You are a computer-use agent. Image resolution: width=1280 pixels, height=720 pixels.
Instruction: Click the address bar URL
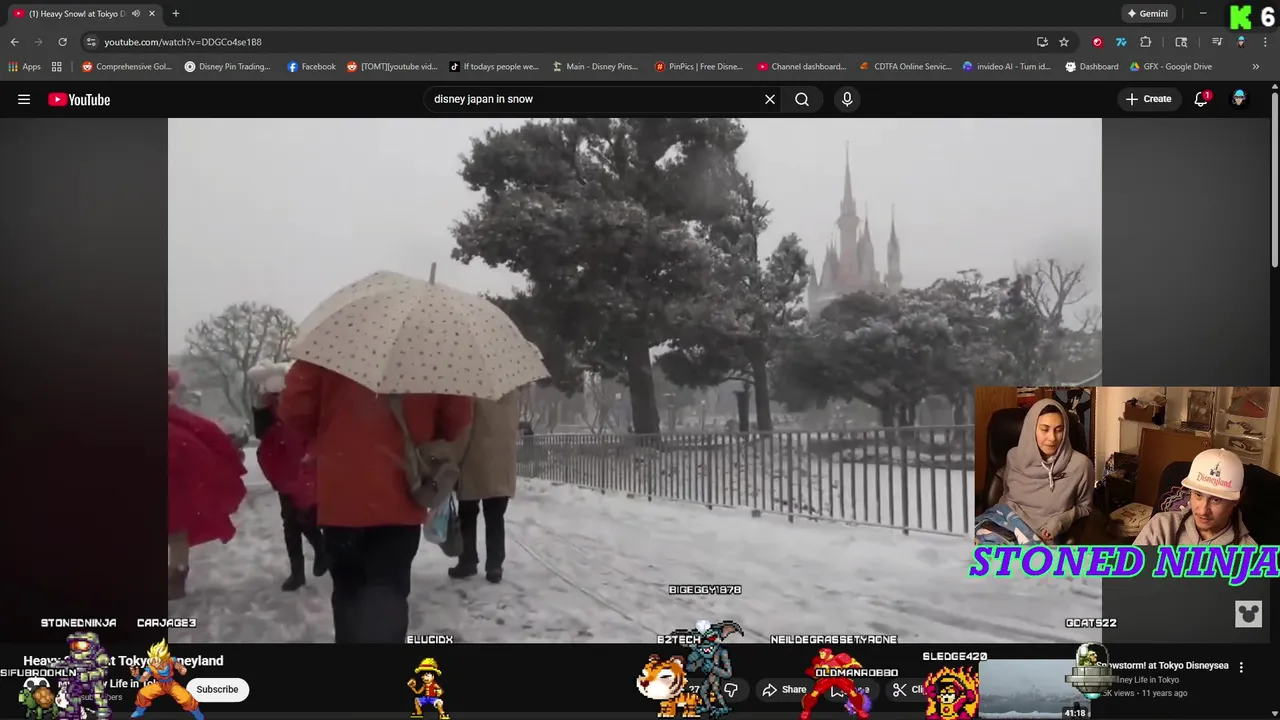pos(183,42)
